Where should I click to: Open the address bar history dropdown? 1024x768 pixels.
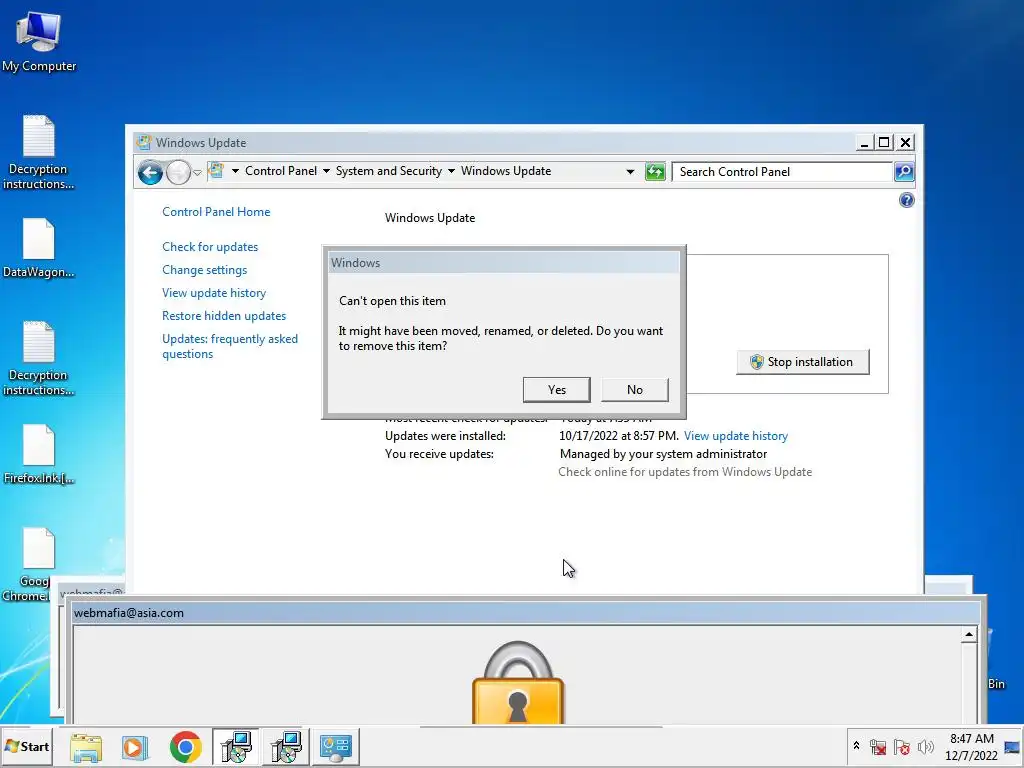(630, 172)
